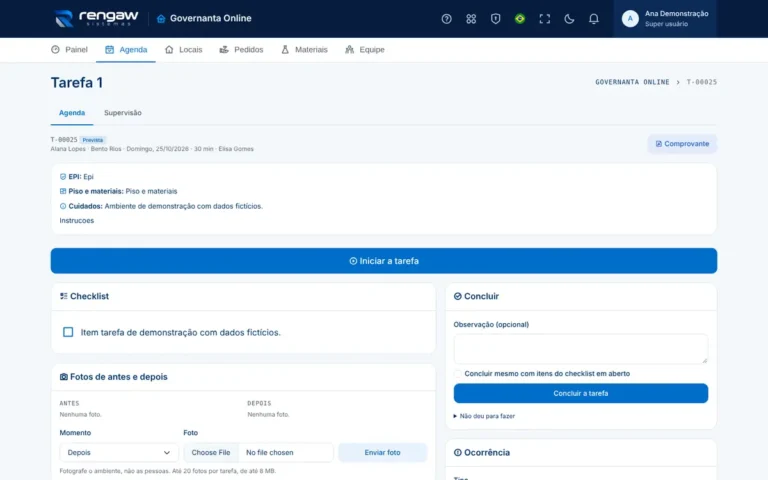
Task: Open the Agenda menu item
Action: tap(126, 49)
